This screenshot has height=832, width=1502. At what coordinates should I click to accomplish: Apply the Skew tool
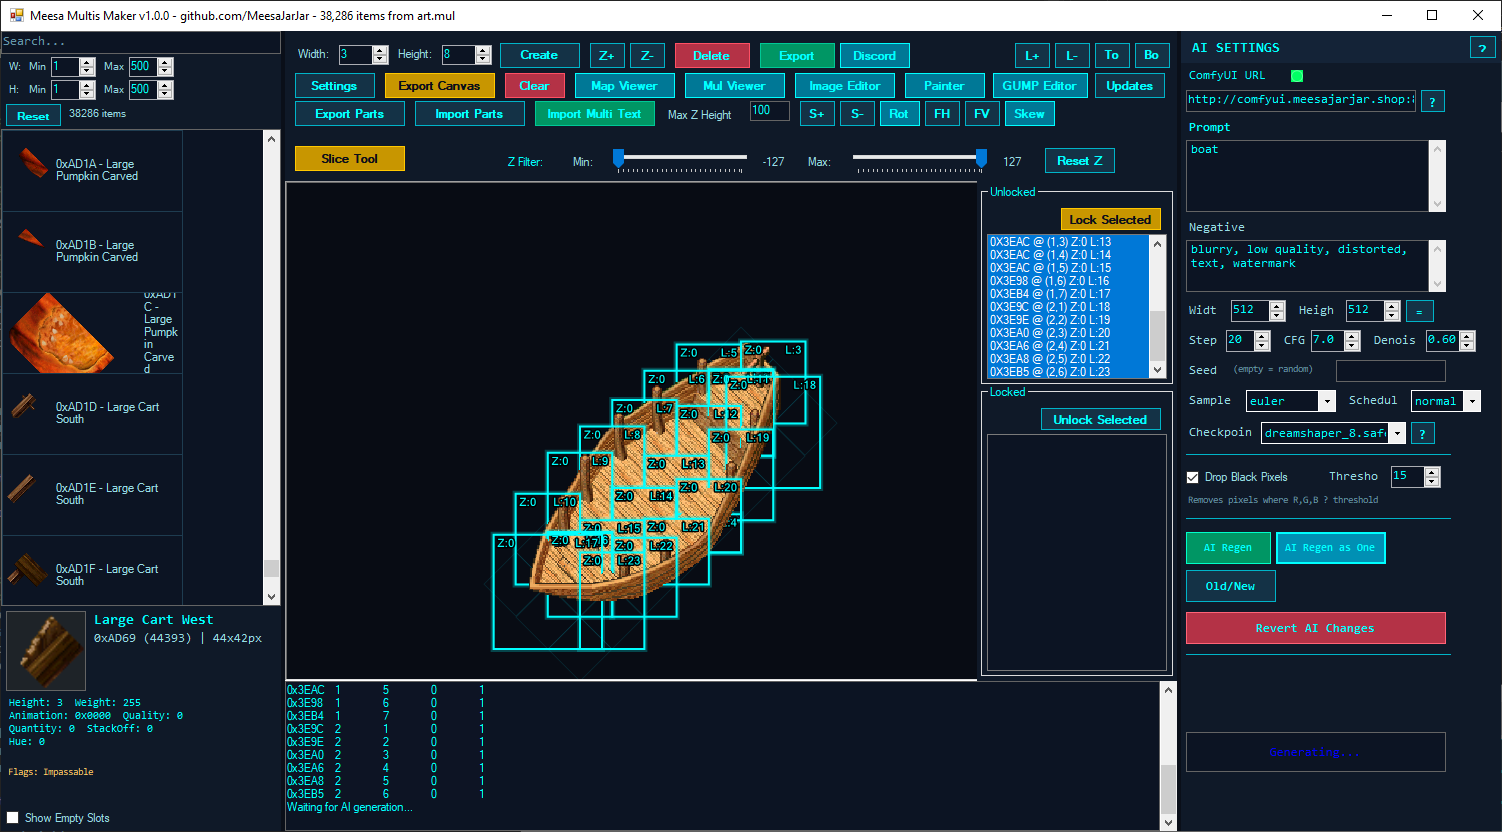point(1029,113)
